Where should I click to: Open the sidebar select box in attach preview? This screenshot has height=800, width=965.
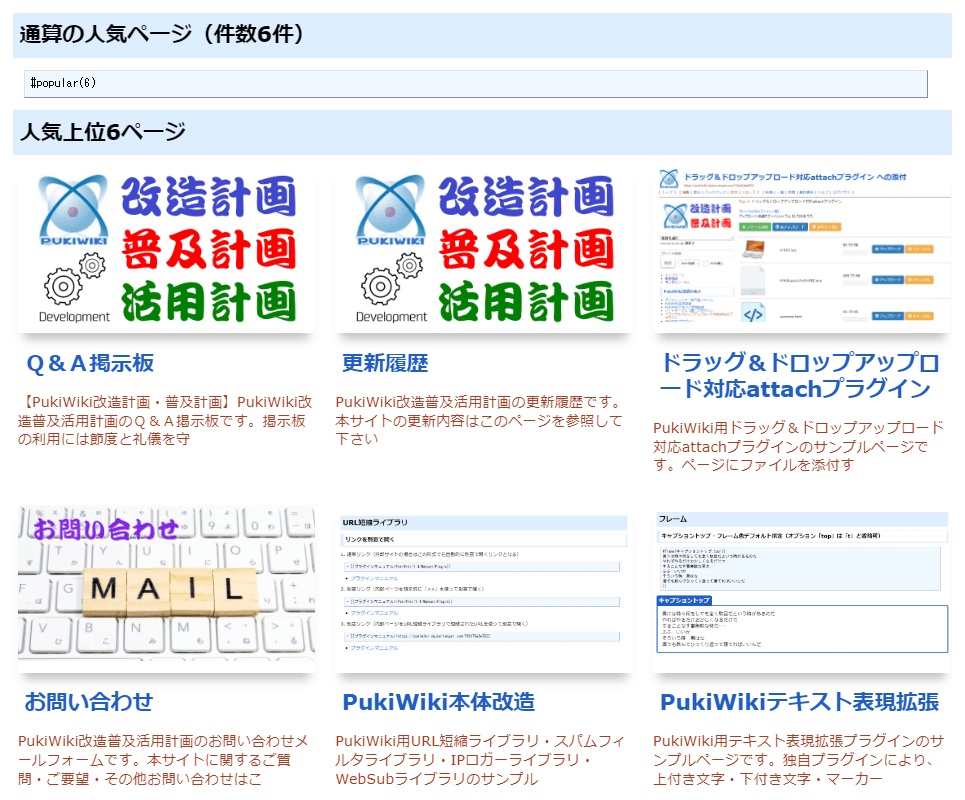point(697,238)
